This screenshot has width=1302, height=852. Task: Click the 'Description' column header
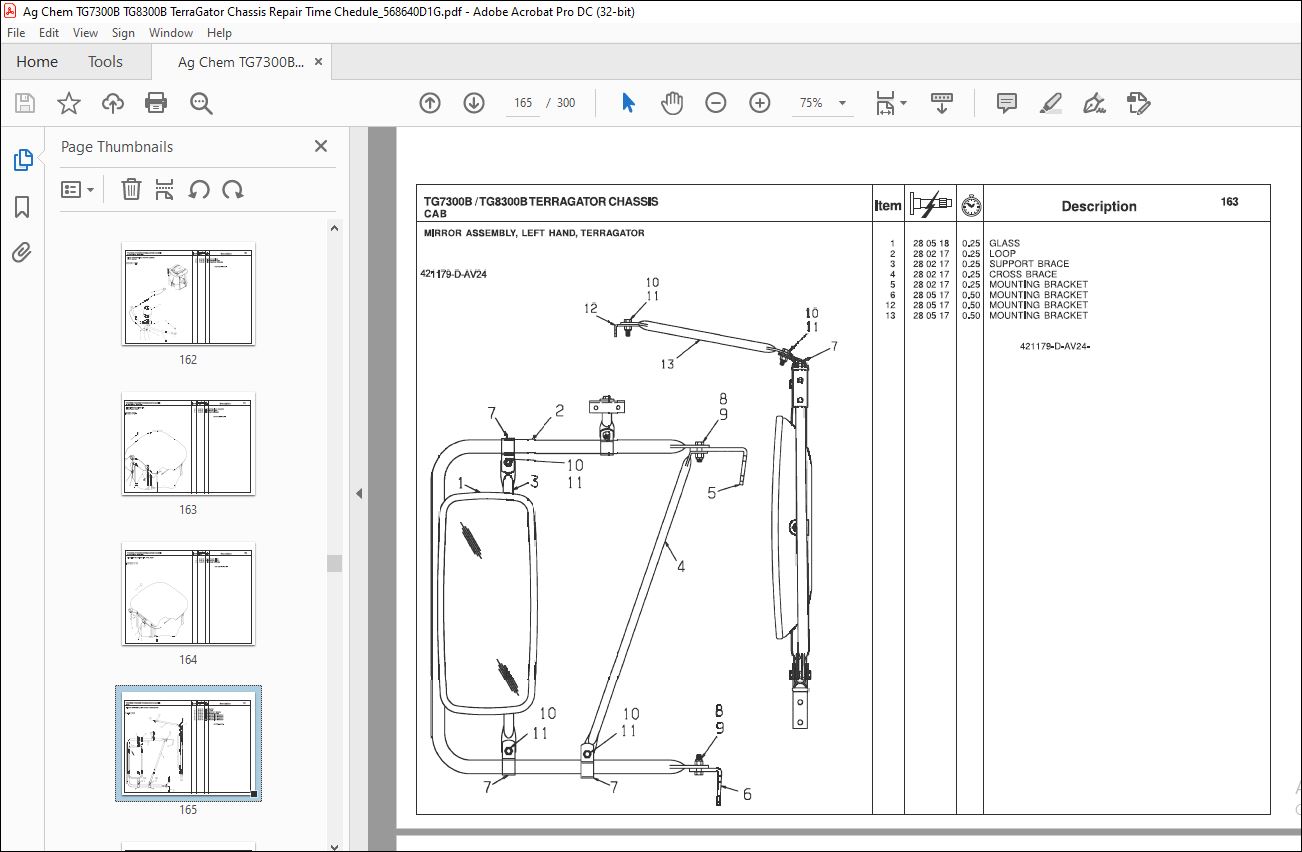1099,206
